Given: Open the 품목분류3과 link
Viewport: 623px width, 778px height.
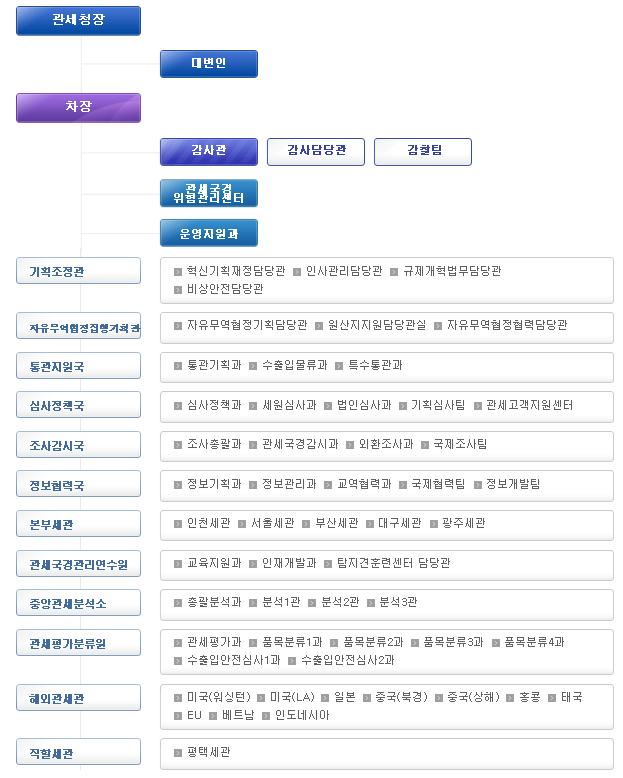Looking at the screenshot, I should pos(453,642).
